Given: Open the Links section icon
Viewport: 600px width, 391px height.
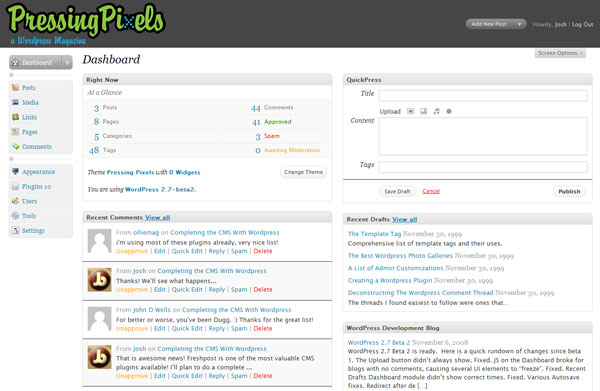Looking at the screenshot, I should click(15, 117).
